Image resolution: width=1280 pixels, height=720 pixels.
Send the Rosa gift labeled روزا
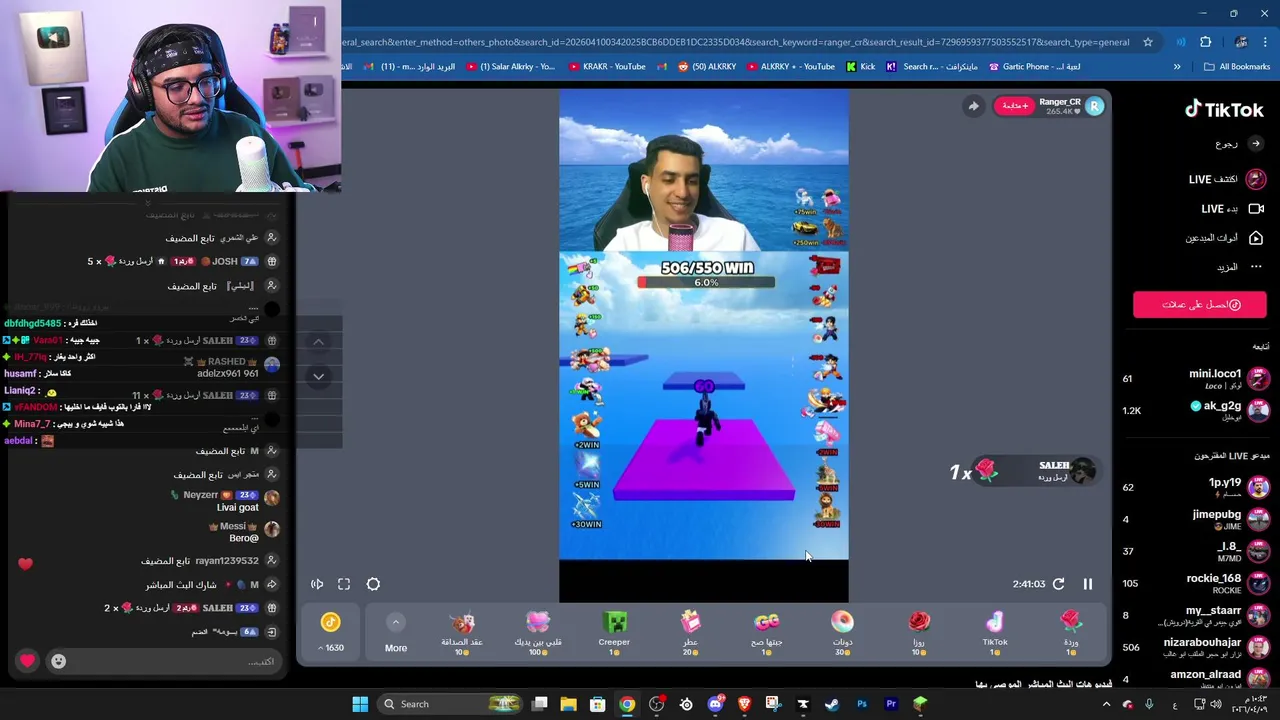coord(918,634)
